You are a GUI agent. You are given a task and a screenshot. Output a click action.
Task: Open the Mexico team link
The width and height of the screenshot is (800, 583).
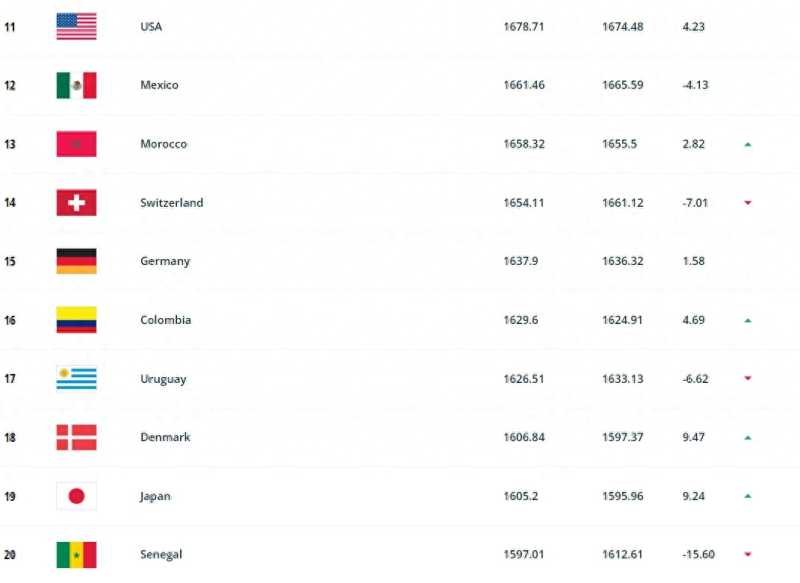(159, 85)
